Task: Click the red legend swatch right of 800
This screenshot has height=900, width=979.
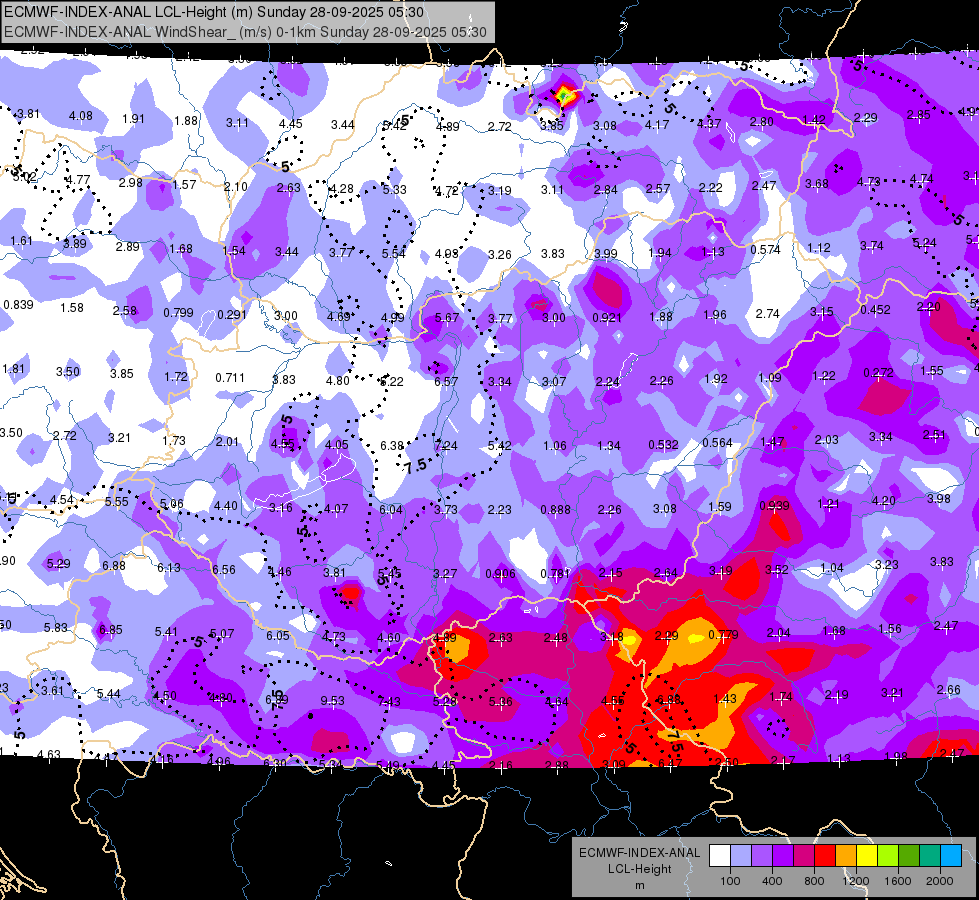Action: 825,856
